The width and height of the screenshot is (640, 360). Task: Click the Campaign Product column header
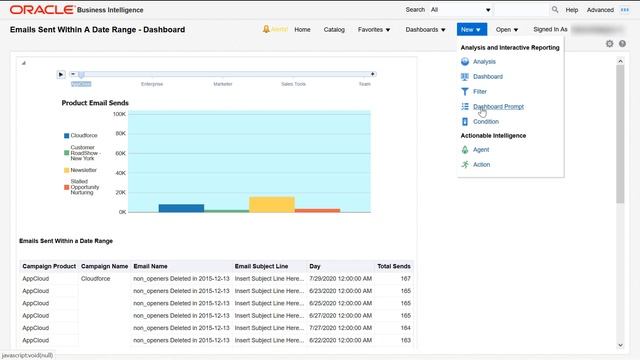coord(49,266)
